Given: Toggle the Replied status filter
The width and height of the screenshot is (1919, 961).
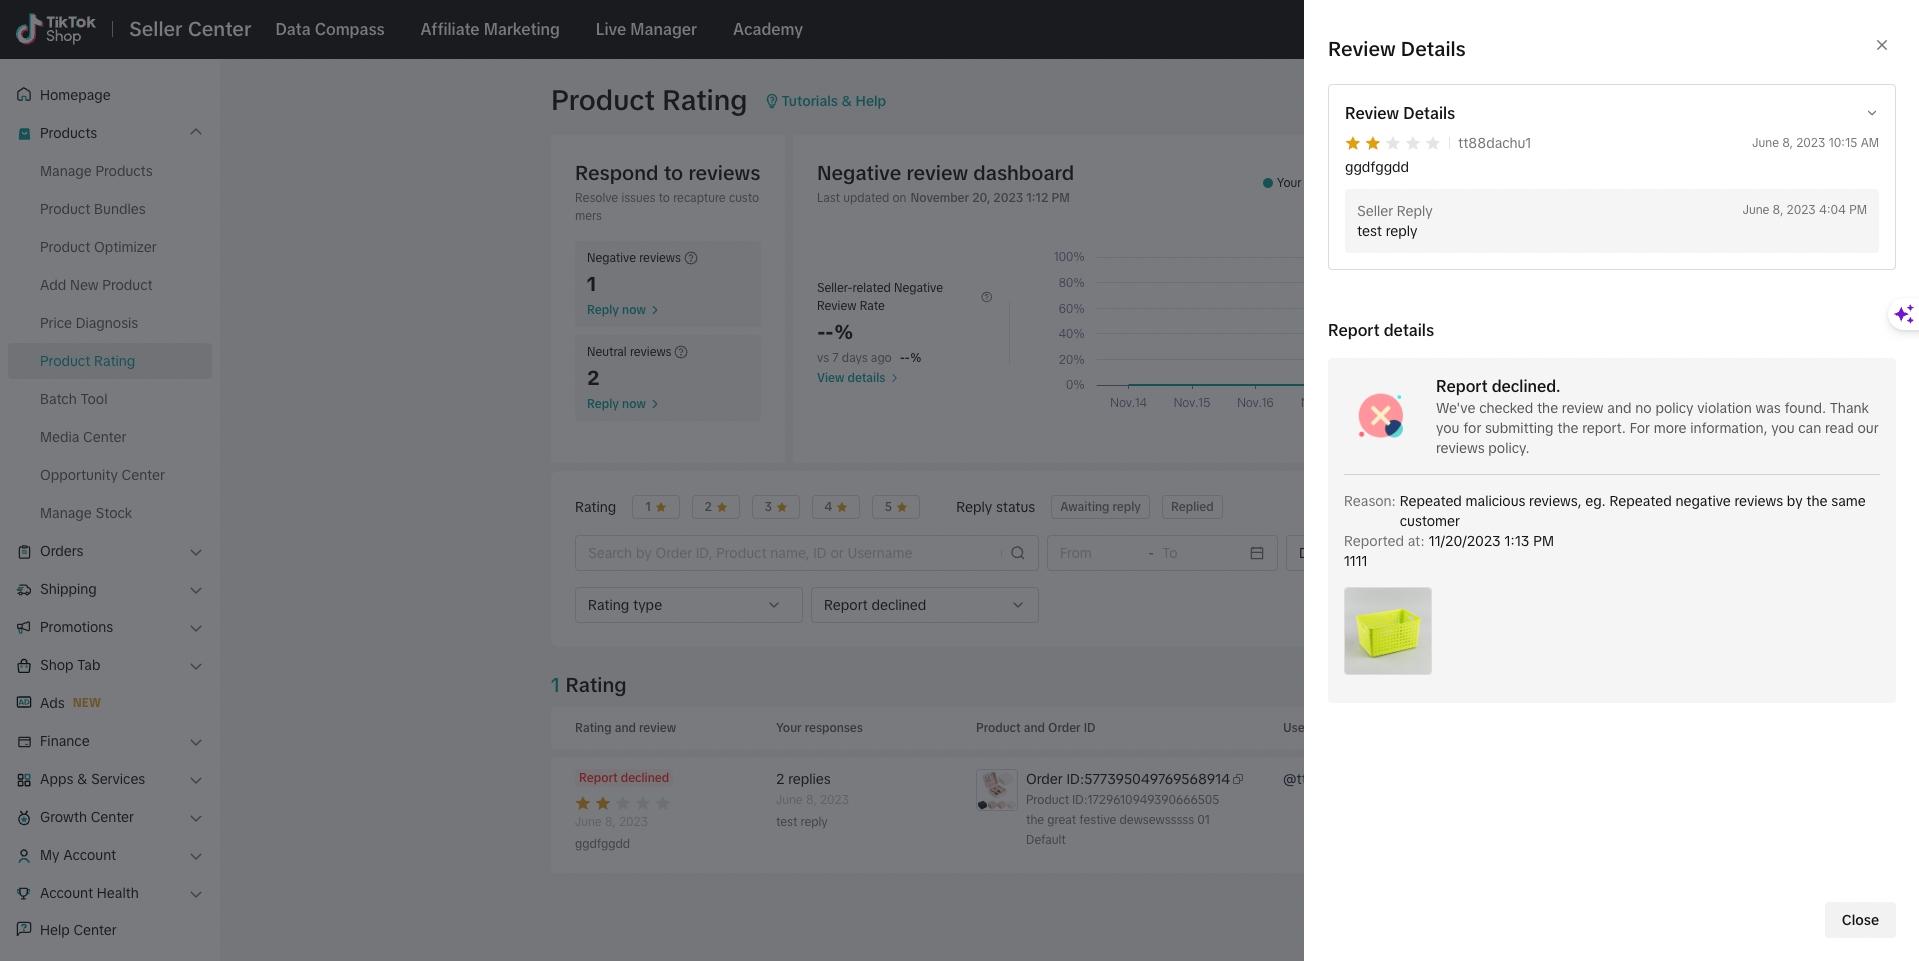Looking at the screenshot, I should point(1191,507).
